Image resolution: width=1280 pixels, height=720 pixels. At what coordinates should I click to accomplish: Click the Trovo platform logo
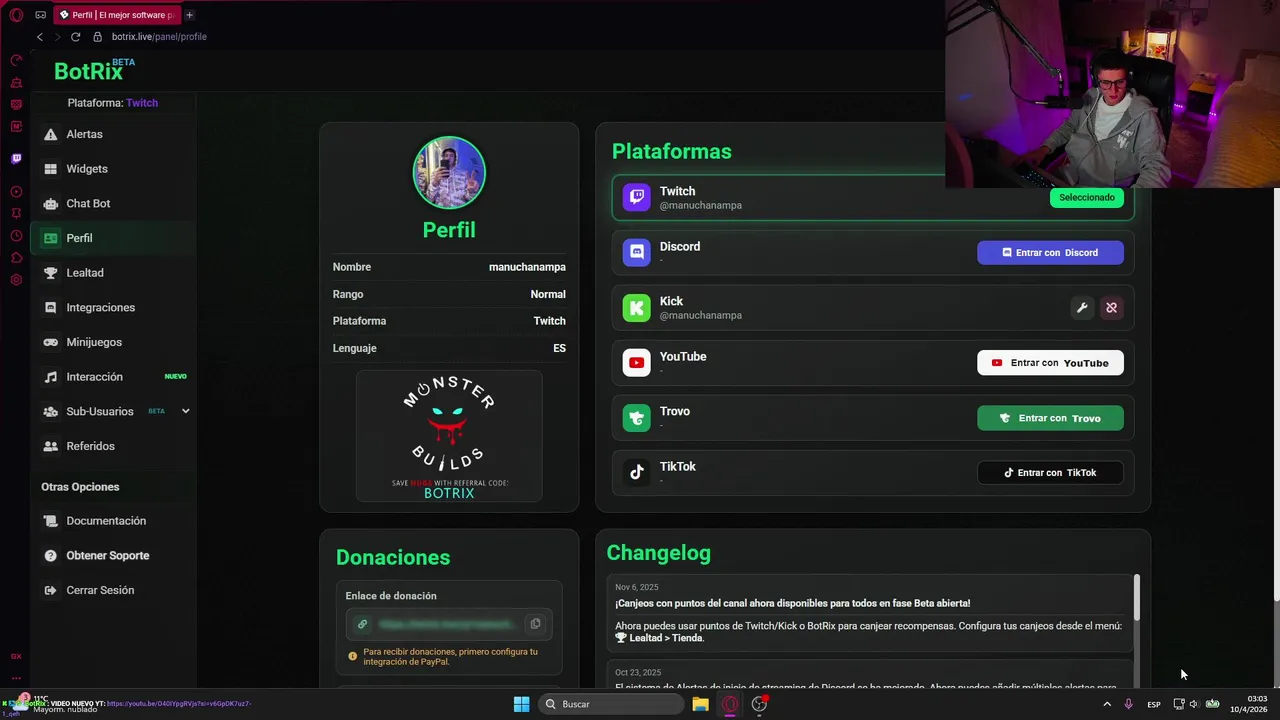pos(636,417)
